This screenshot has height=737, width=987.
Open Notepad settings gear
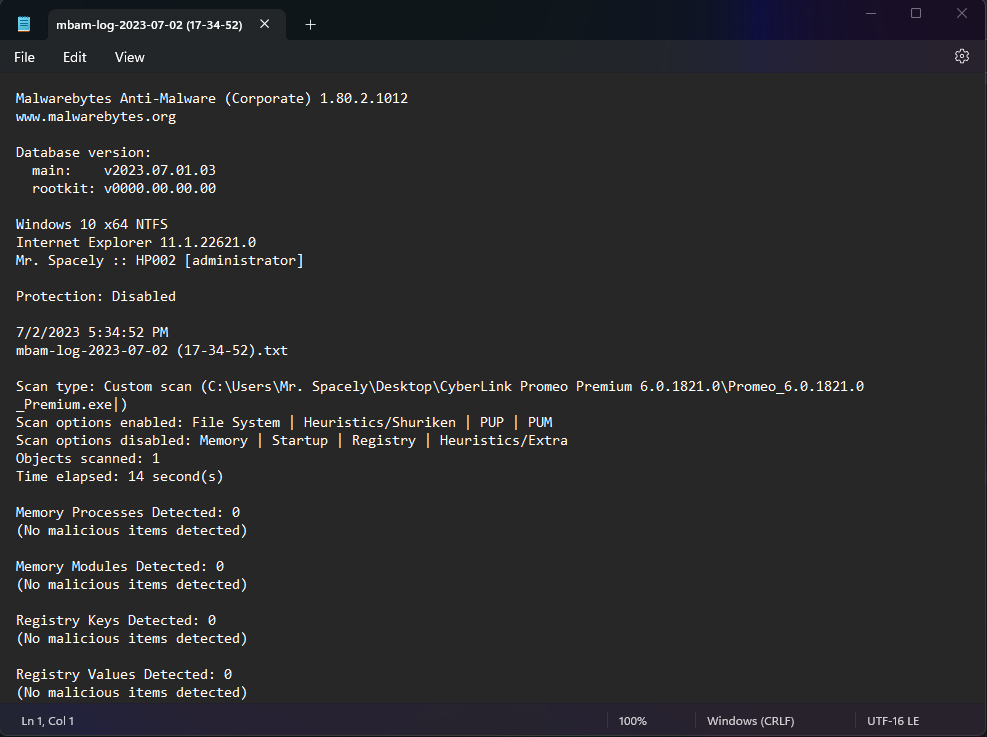point(961,57)
